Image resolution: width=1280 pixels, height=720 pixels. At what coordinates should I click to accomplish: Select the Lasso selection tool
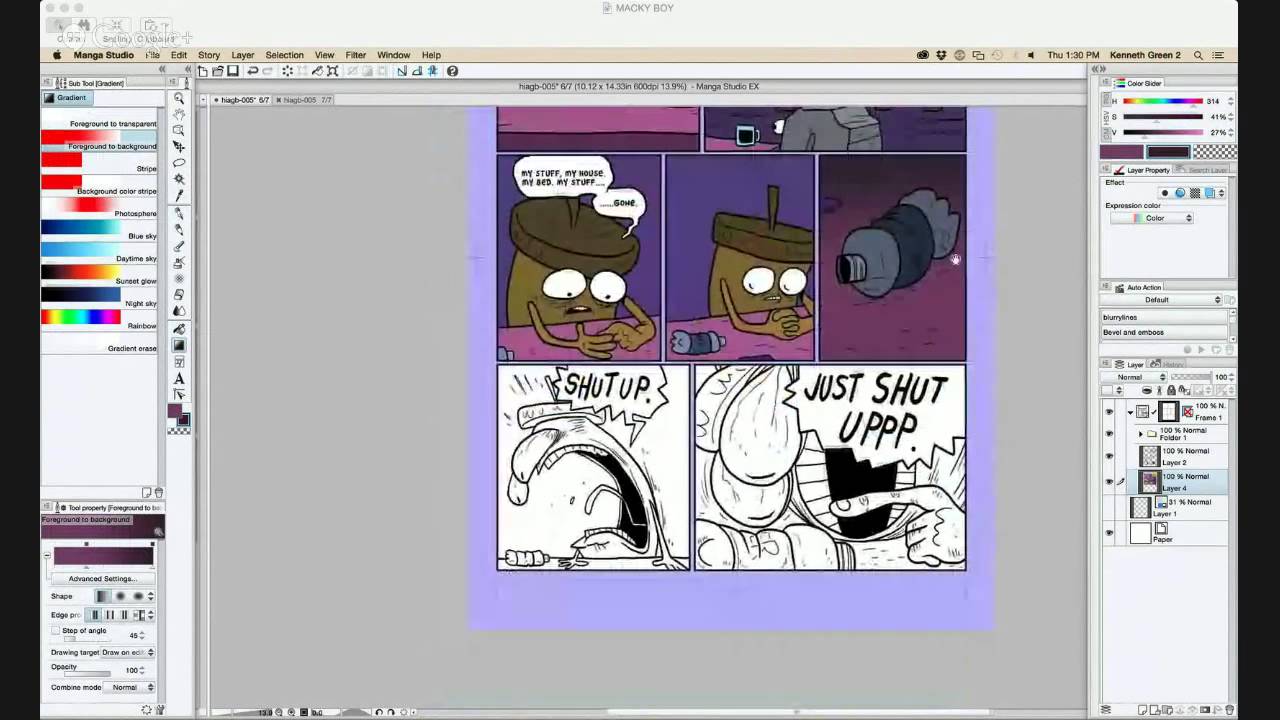(179, 162)
